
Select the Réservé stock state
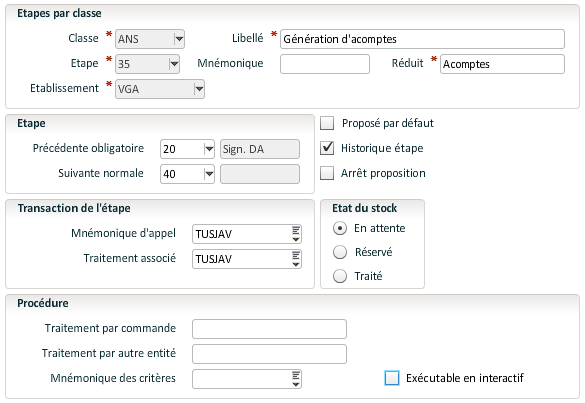[340, 252]
